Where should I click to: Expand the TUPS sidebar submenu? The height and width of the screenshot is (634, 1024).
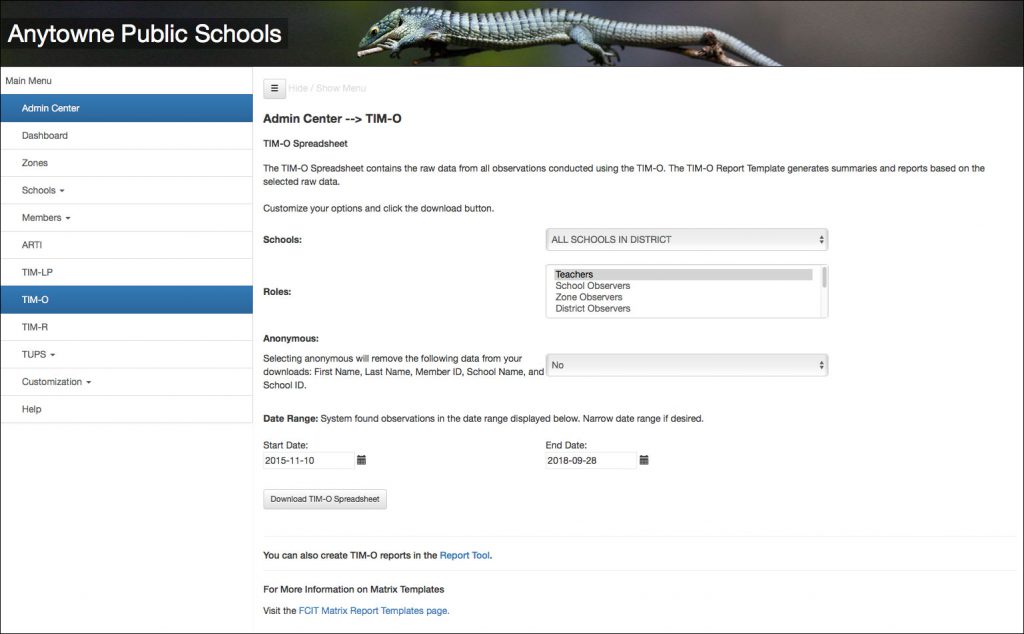38,354
